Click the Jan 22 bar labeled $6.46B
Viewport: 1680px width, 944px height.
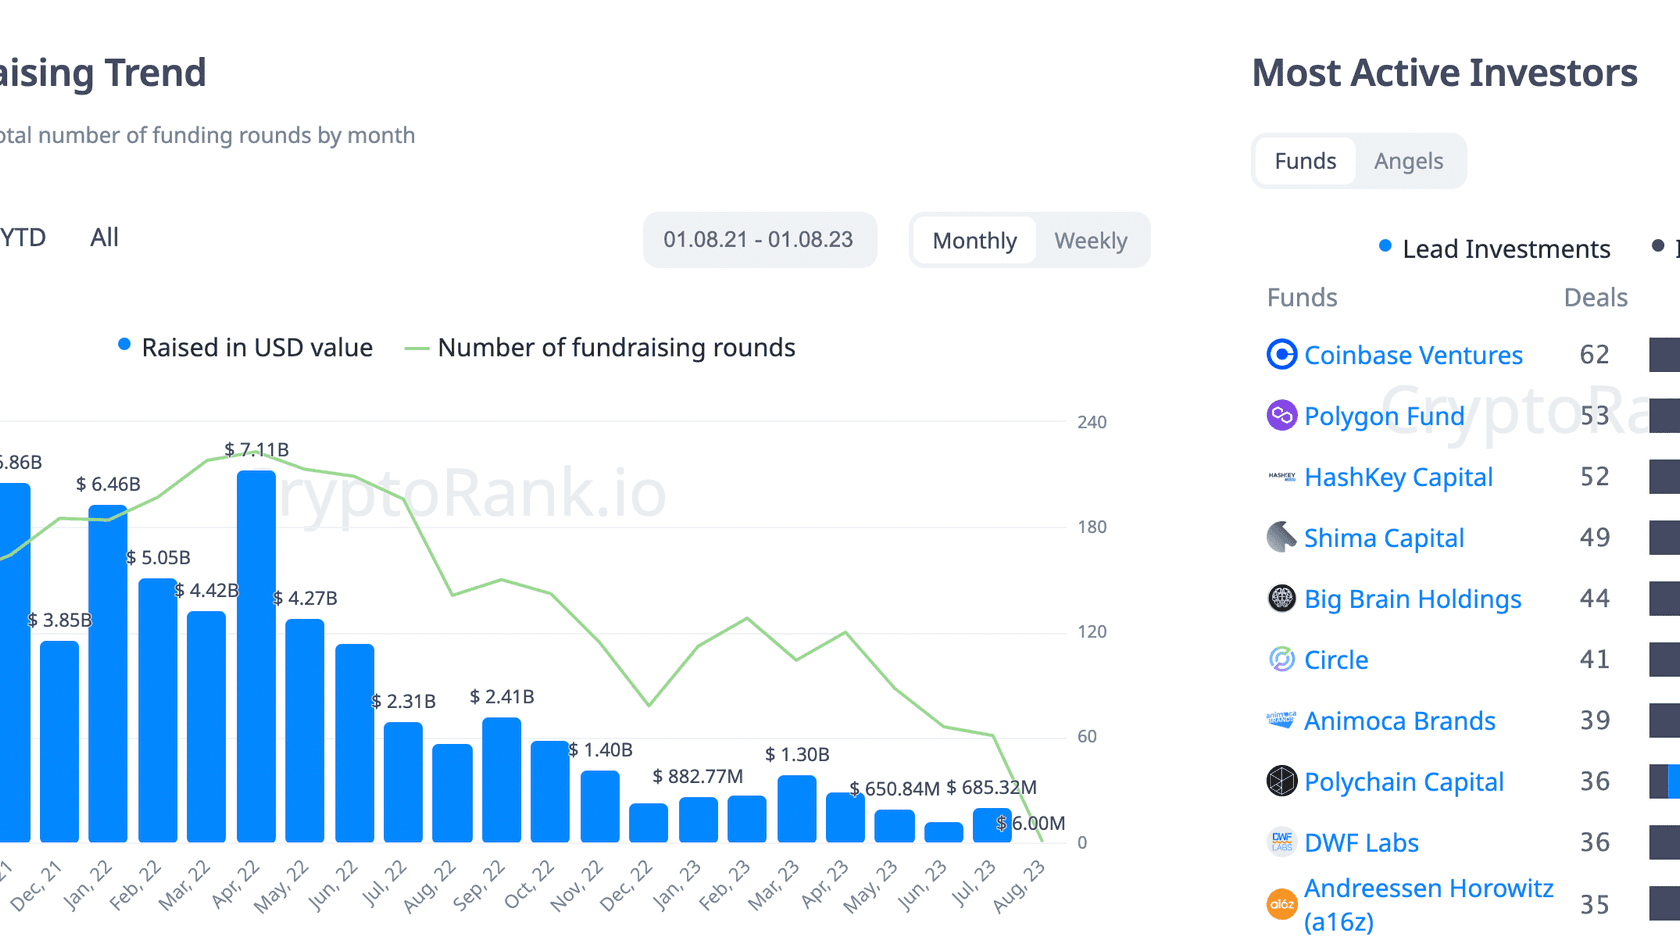[x=108, y=674]
